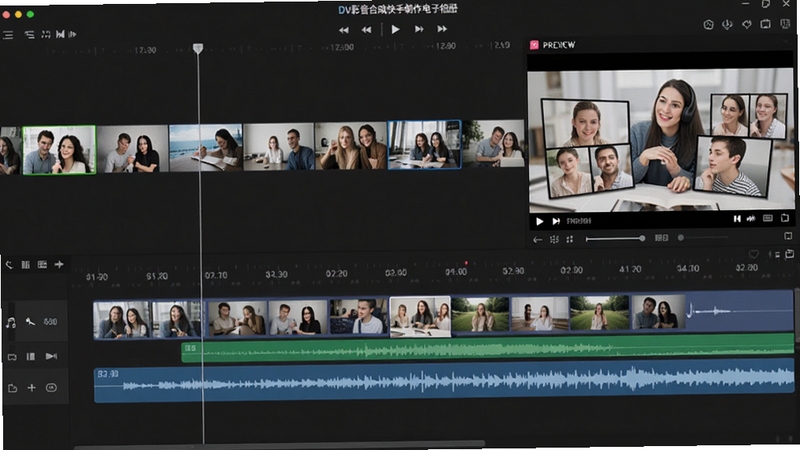
Task: Select the PREVIEW panel tab
Action: click(x=553, y=45)
